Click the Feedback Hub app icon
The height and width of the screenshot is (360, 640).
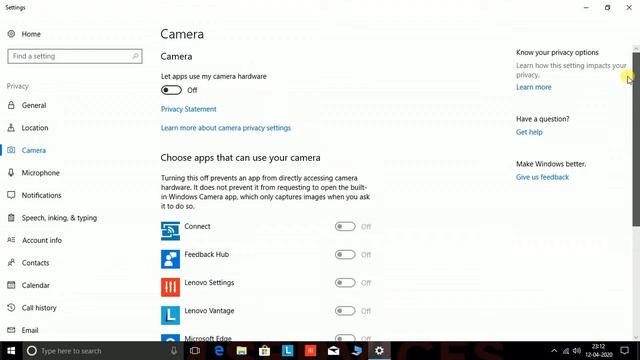coord(170,259)
